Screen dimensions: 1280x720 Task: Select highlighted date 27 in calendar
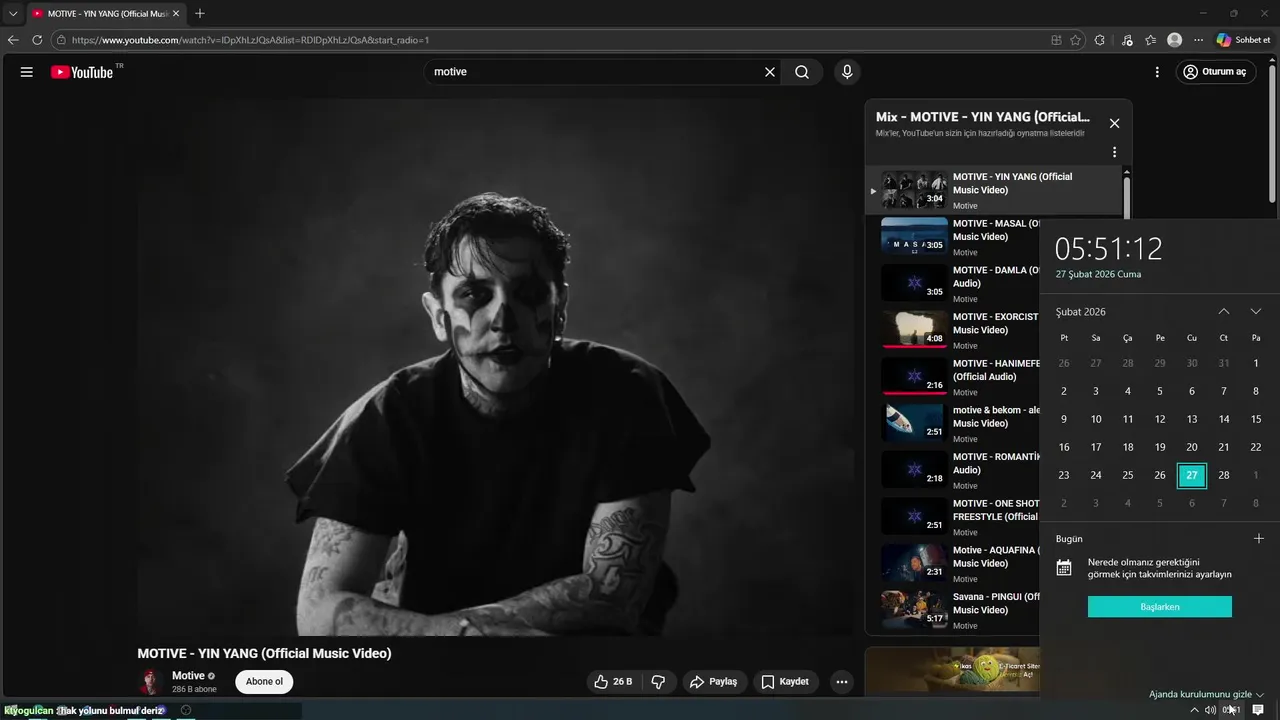click(1192, 475)
